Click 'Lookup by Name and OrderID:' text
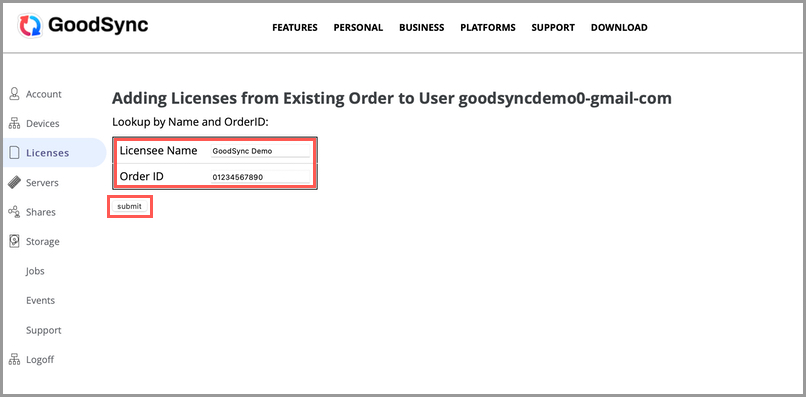 click(x=191, y=123)
